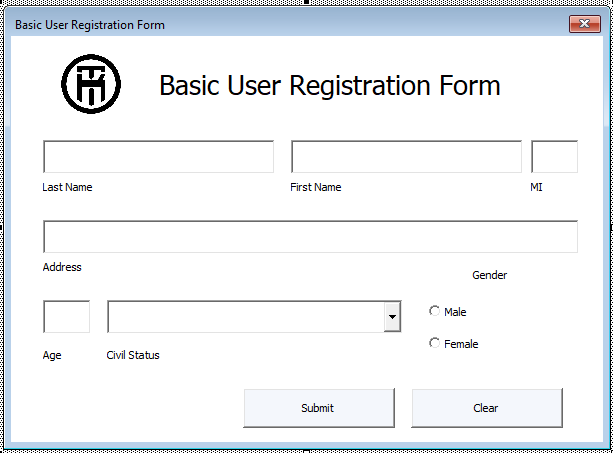
Task: Click the window title bar text
Action: click(x=90, y=25)
